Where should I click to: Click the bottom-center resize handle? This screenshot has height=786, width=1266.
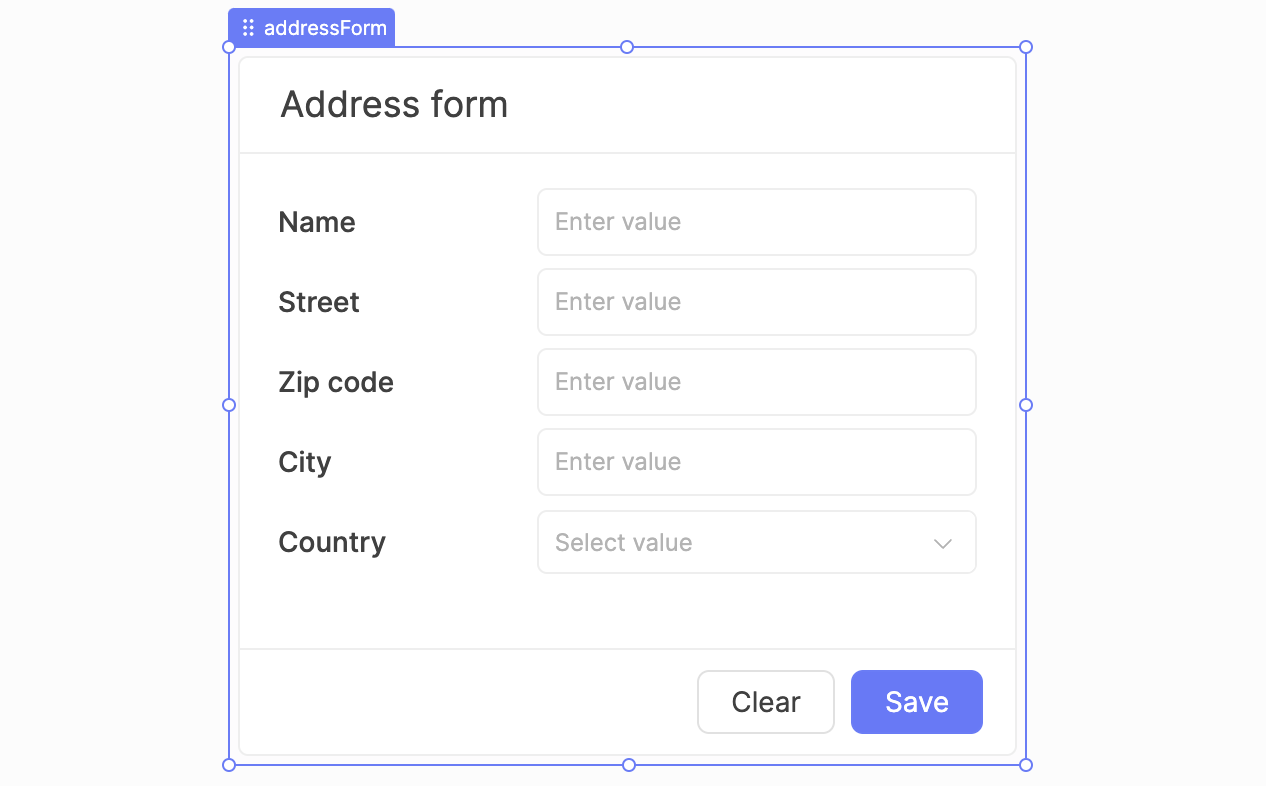tap(628, 765)
